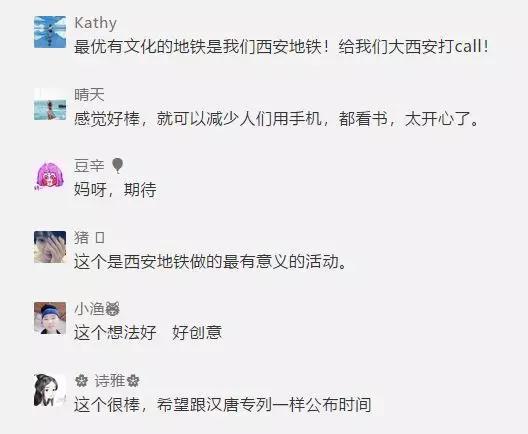
Task: Click the cat emoji after 小渔
Action: [x=112, y=309]
